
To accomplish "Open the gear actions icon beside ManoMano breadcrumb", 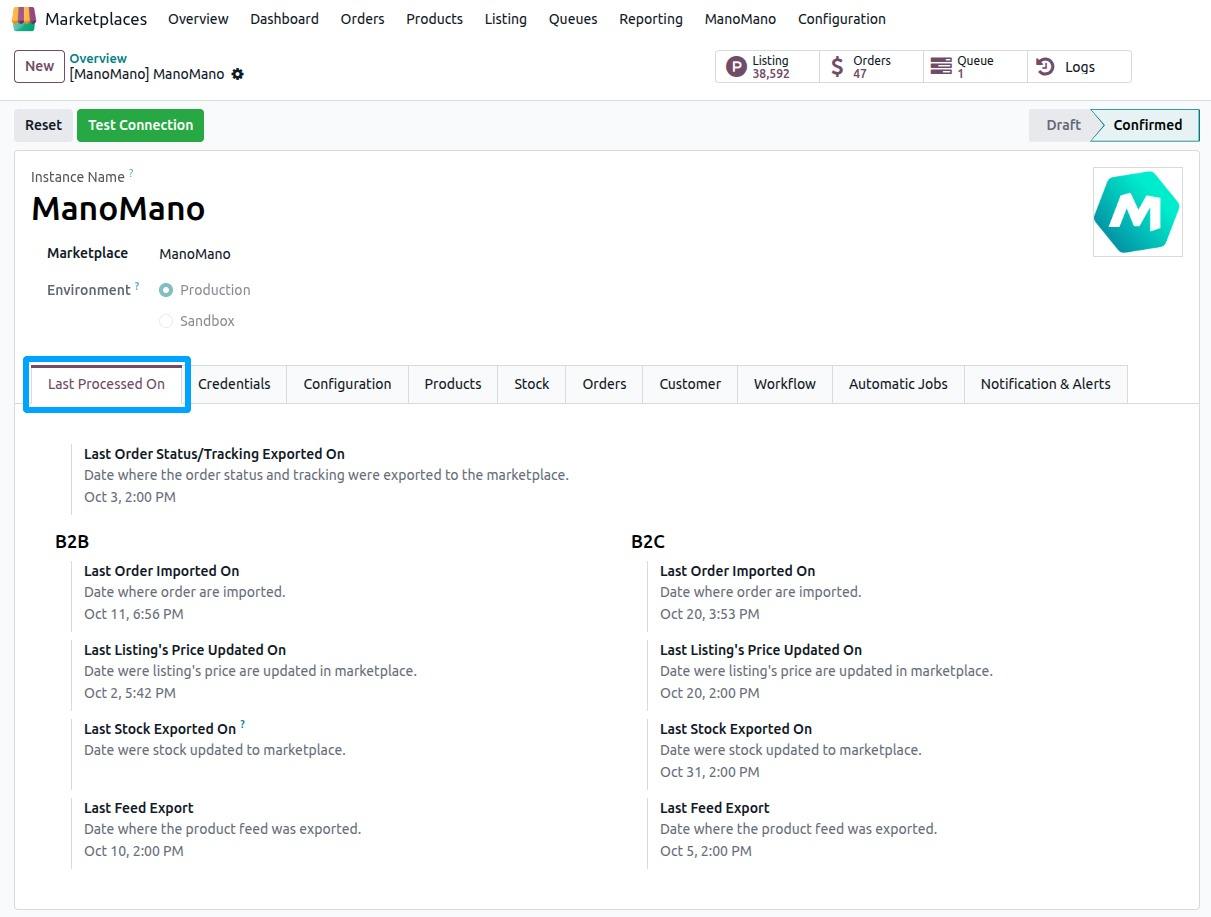I will 237,74.
